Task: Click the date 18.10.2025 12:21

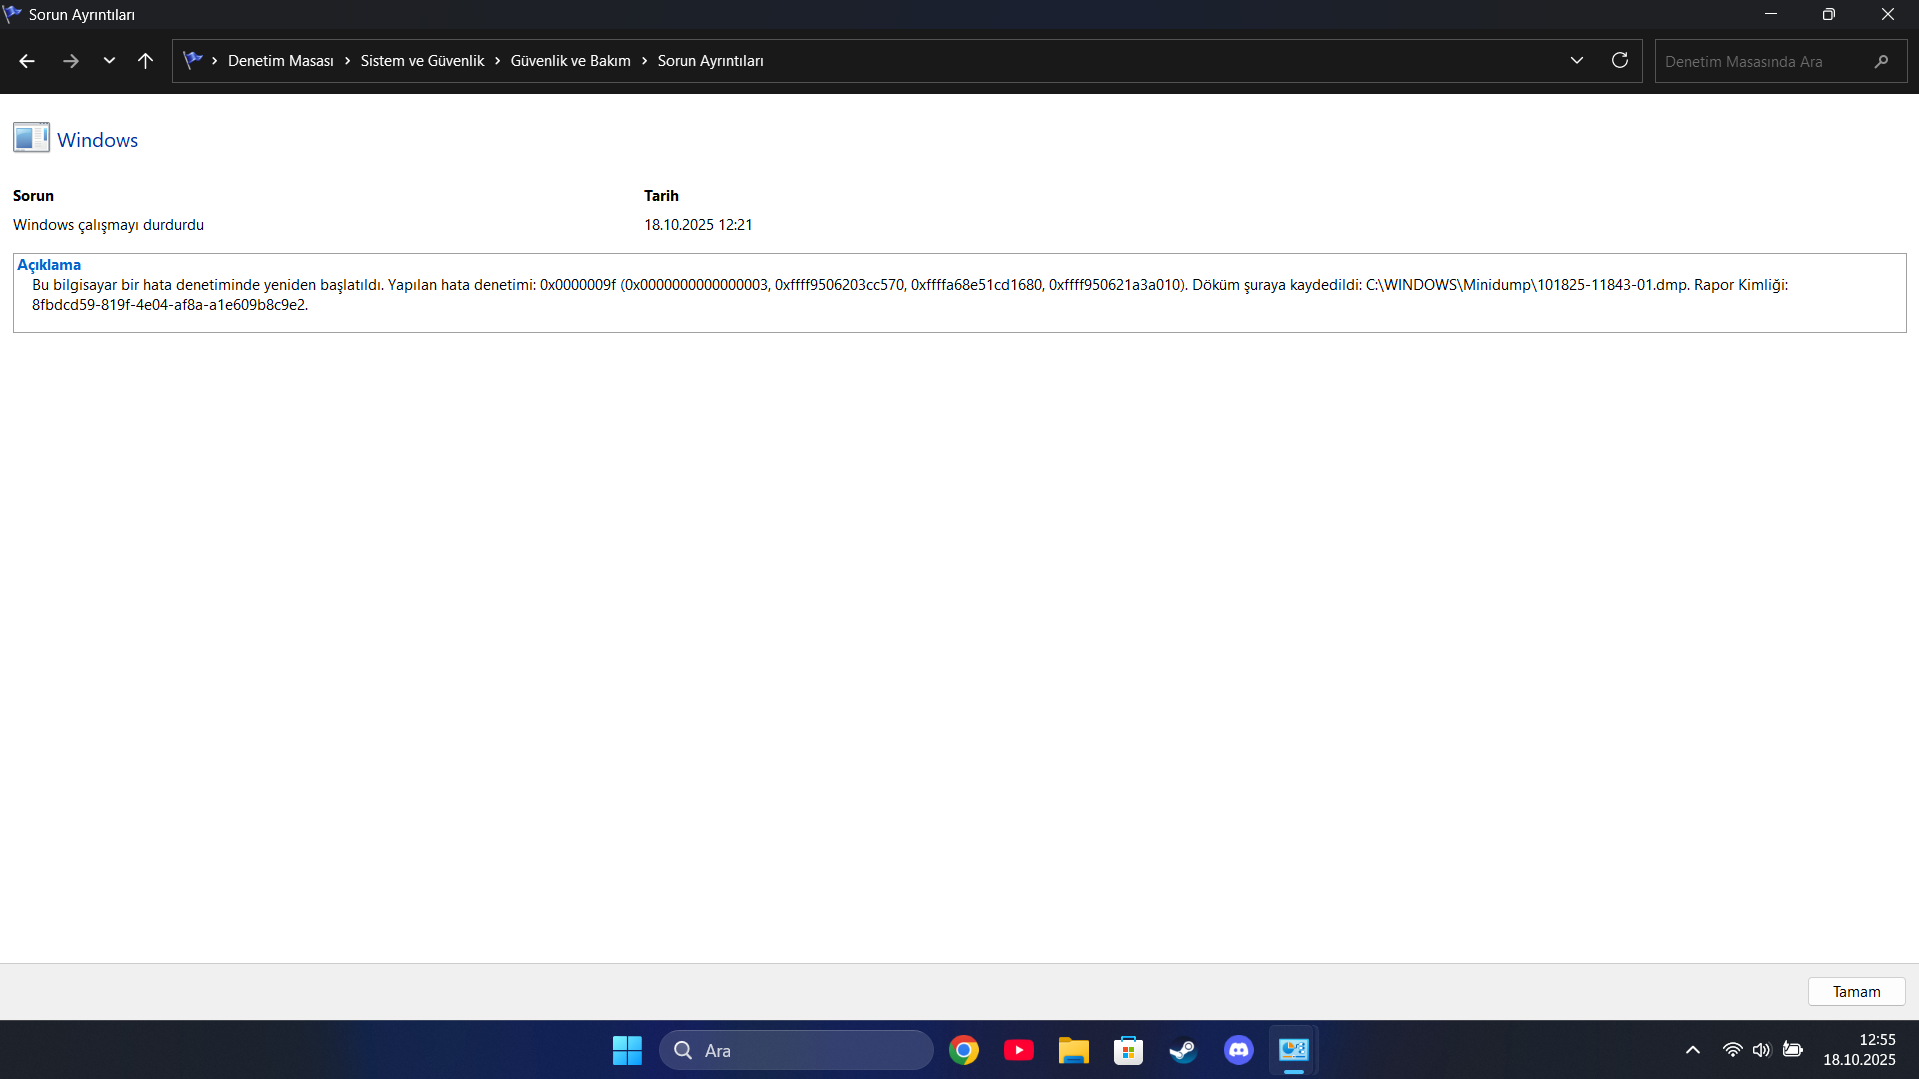Action: pos(698,225)
